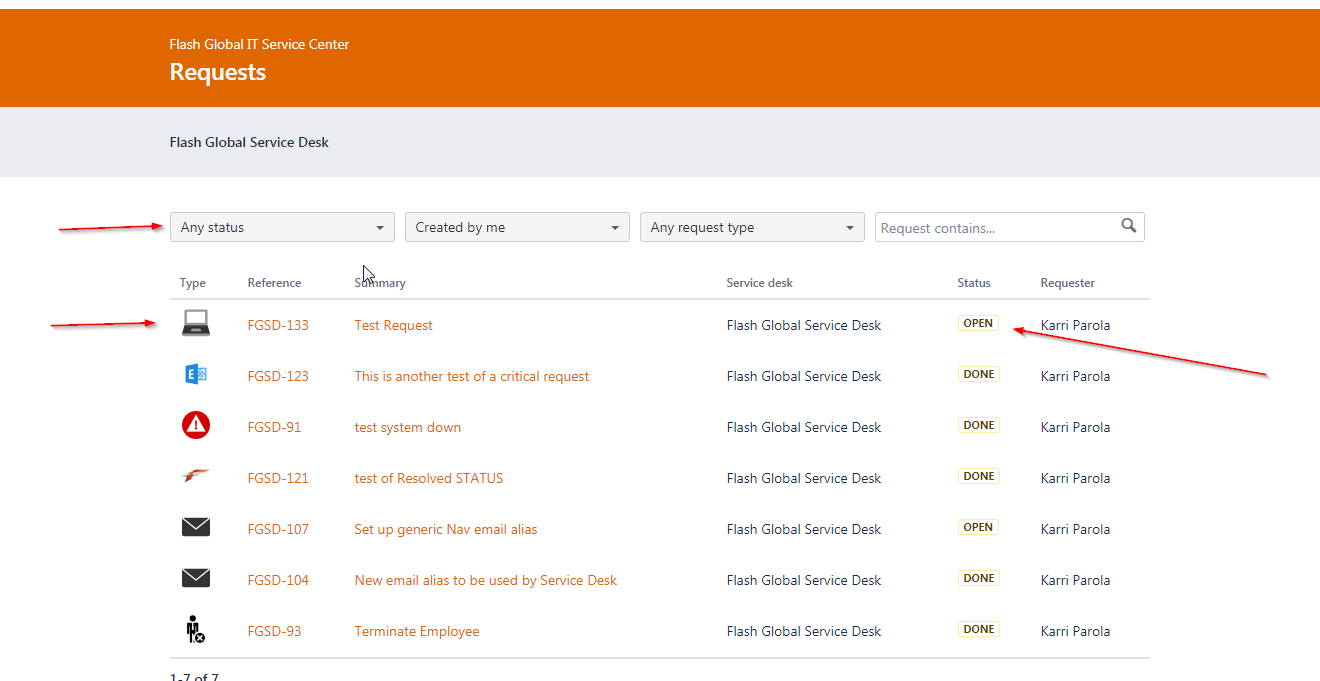1320x681 pixels.
Task: Click the terminate employee icon for FGSD-93
Action: (196, 629)
